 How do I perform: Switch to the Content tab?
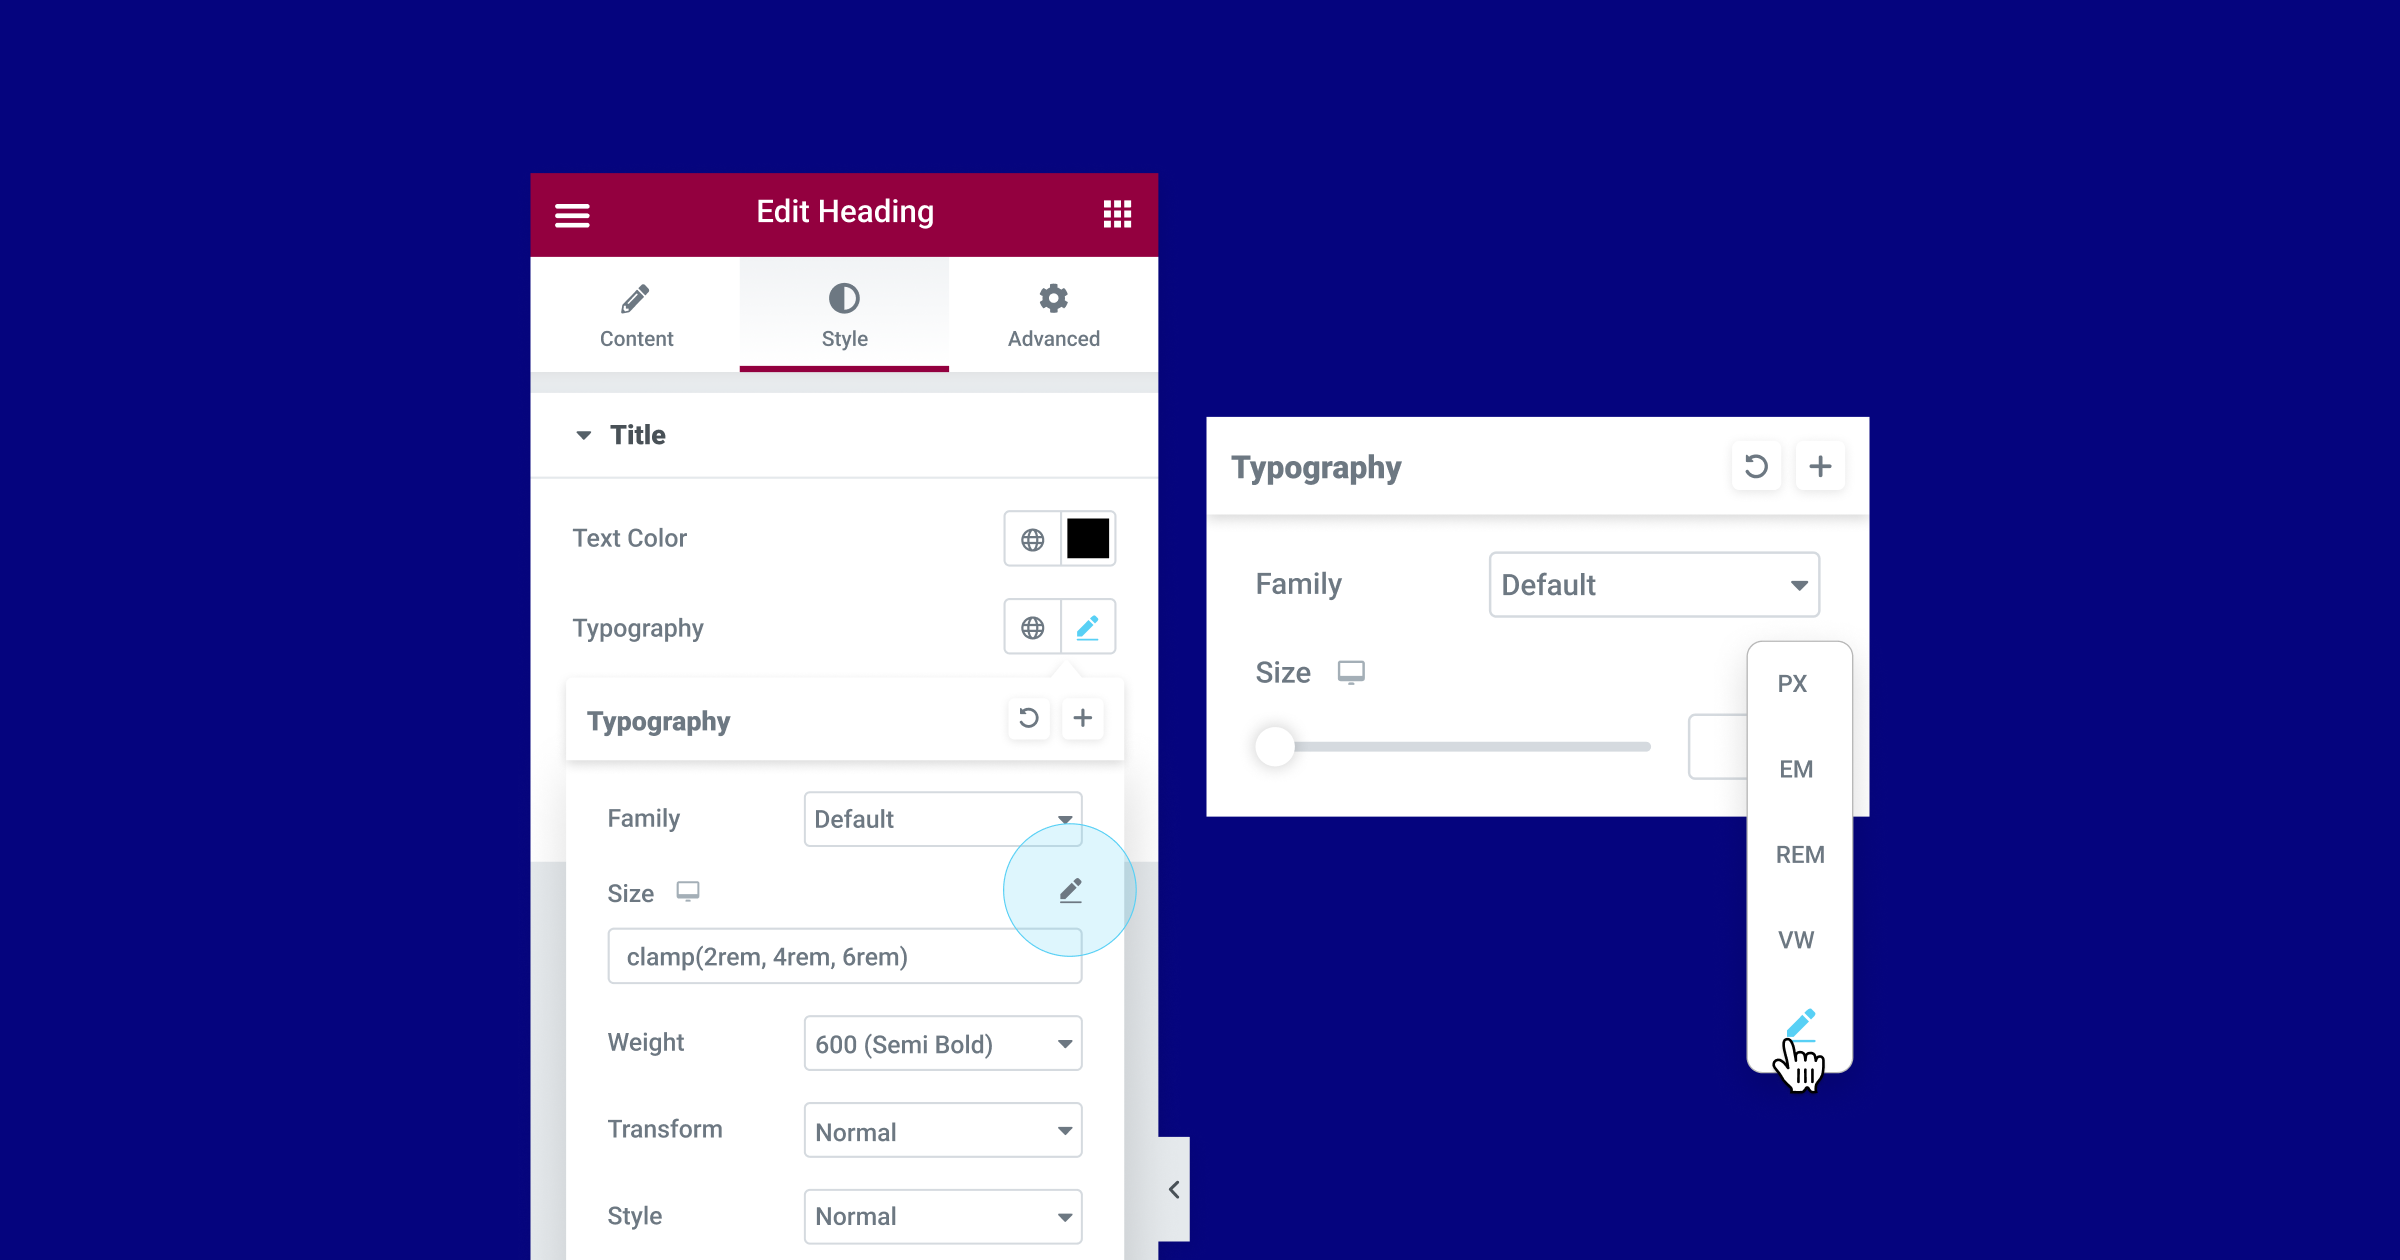(x=635, y=314)
